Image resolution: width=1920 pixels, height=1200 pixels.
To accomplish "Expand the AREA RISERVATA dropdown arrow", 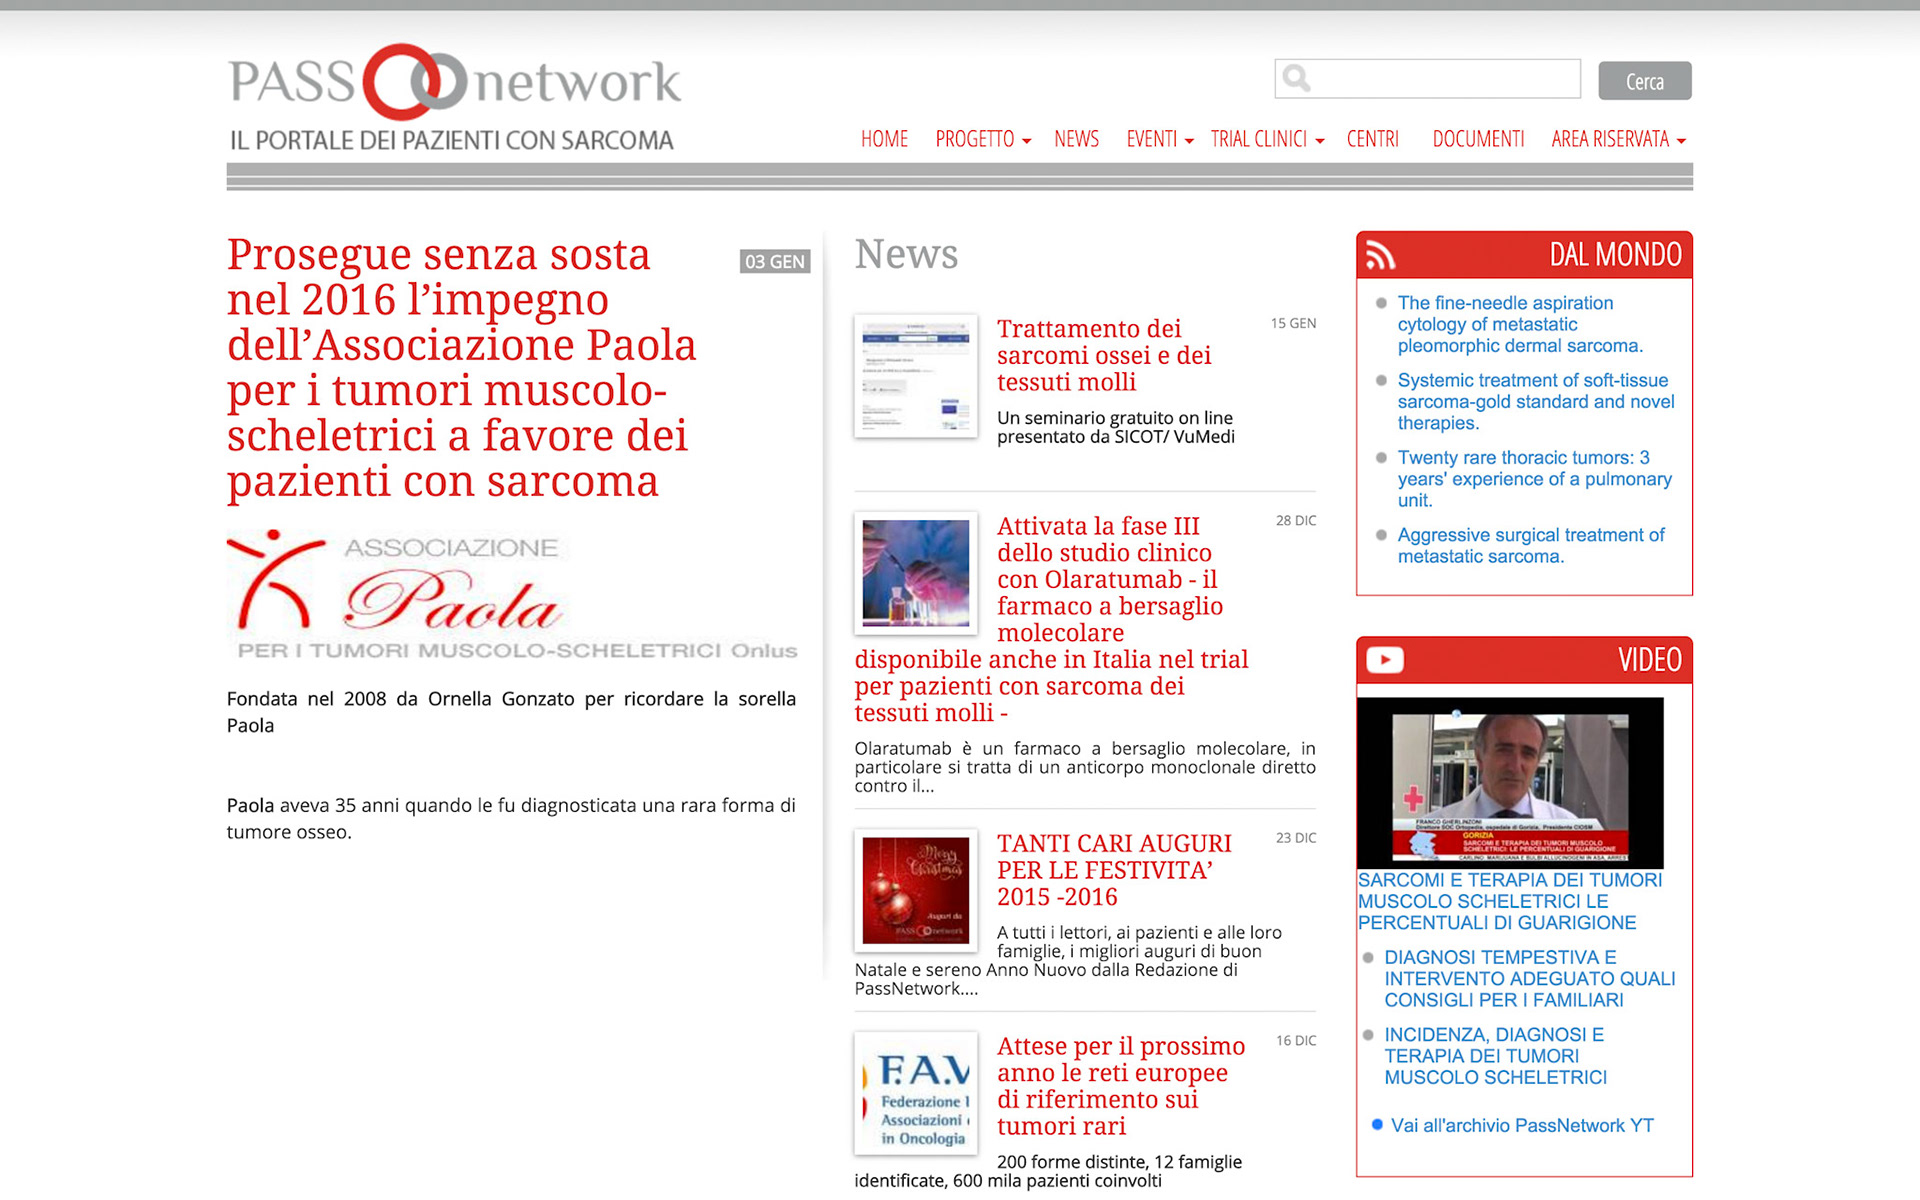I will point(1681,141).
